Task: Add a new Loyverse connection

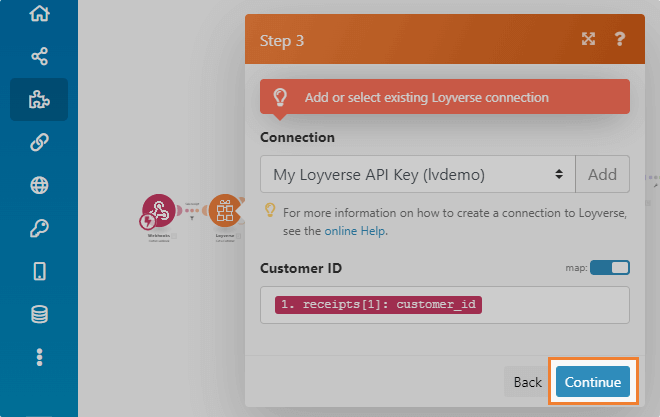Action: 602,174
